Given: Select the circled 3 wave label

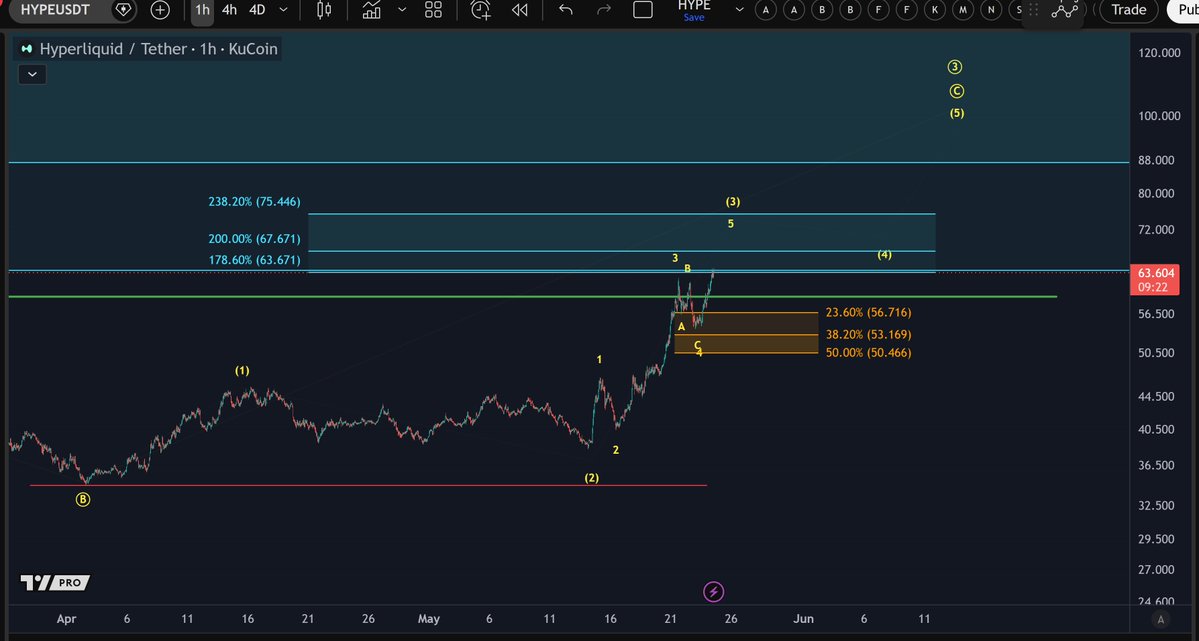Looking at the screenshot, I should tap(955, 67).
